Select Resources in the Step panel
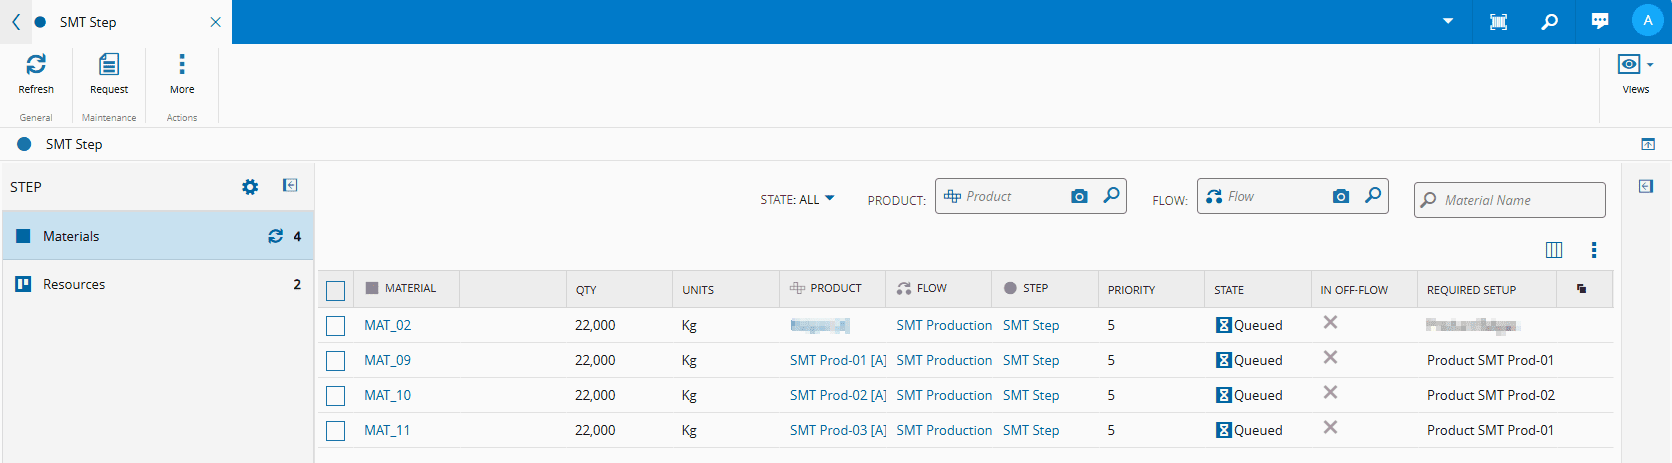This screenshot has width=1672, height=463. 74,285
